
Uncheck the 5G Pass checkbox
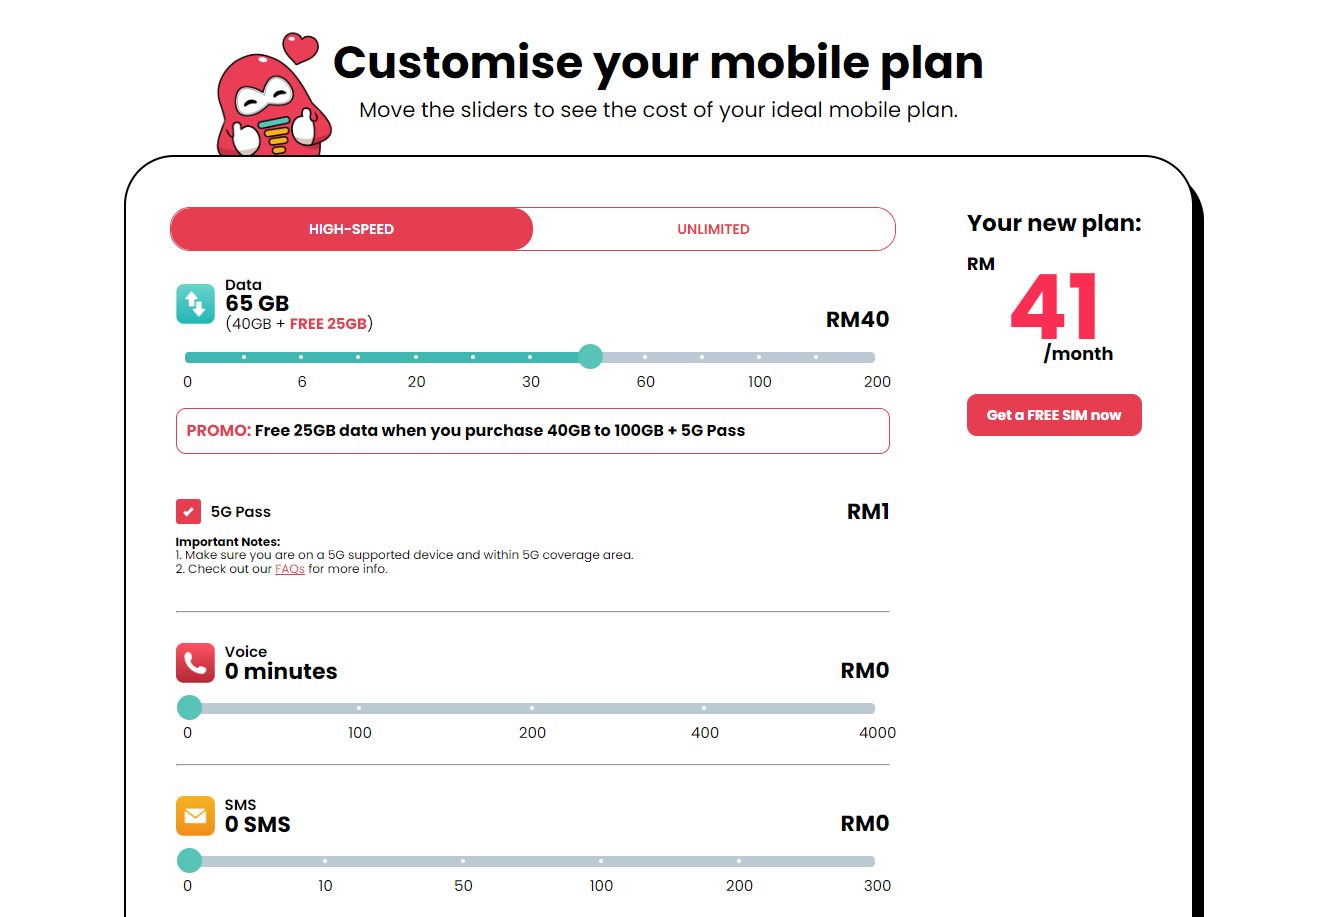[x=188, y=512]
